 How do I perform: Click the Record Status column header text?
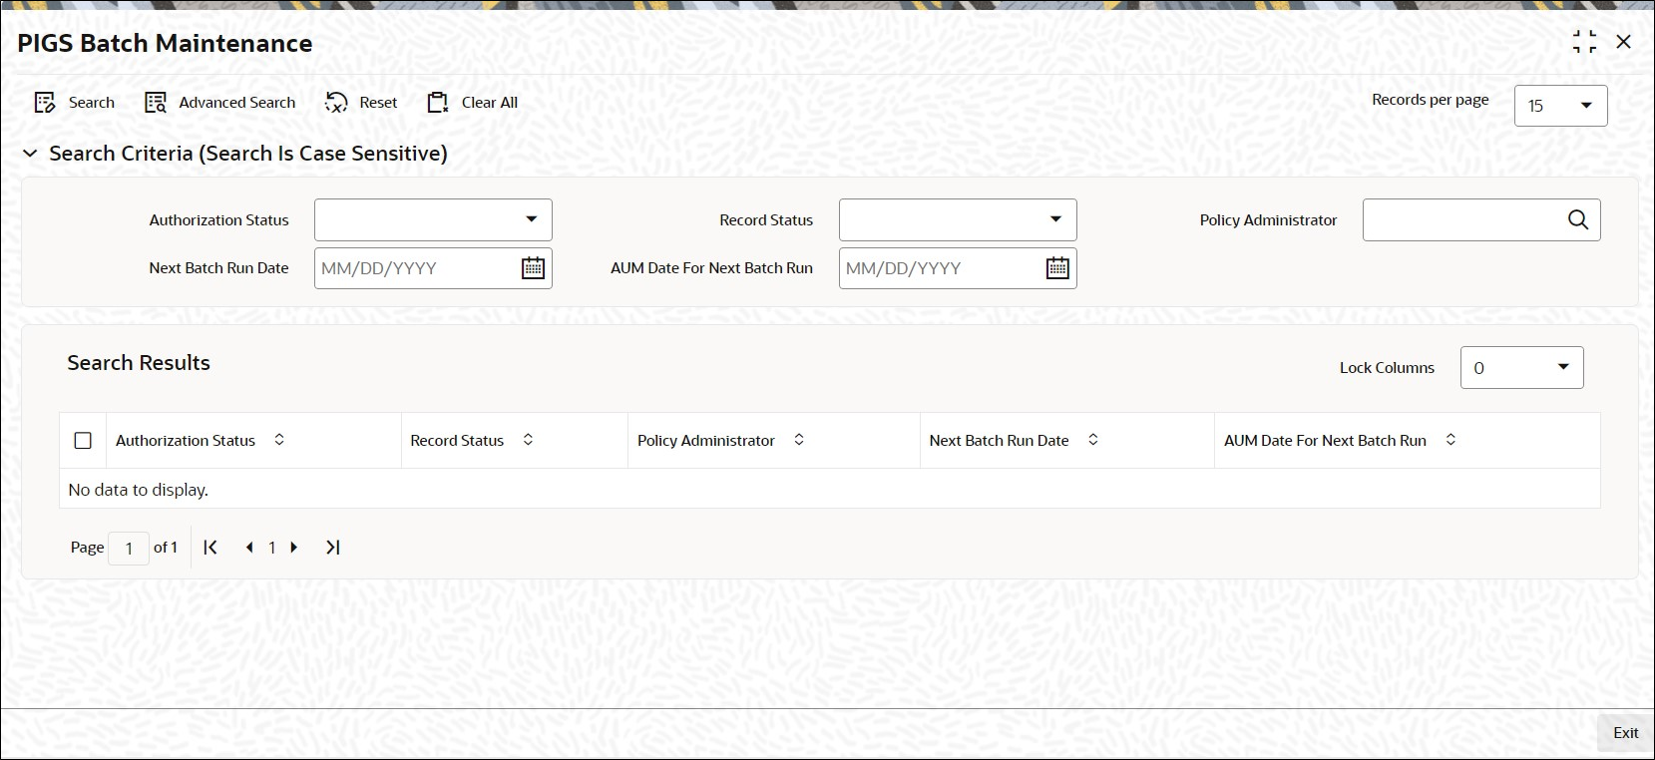pos(457,440)
